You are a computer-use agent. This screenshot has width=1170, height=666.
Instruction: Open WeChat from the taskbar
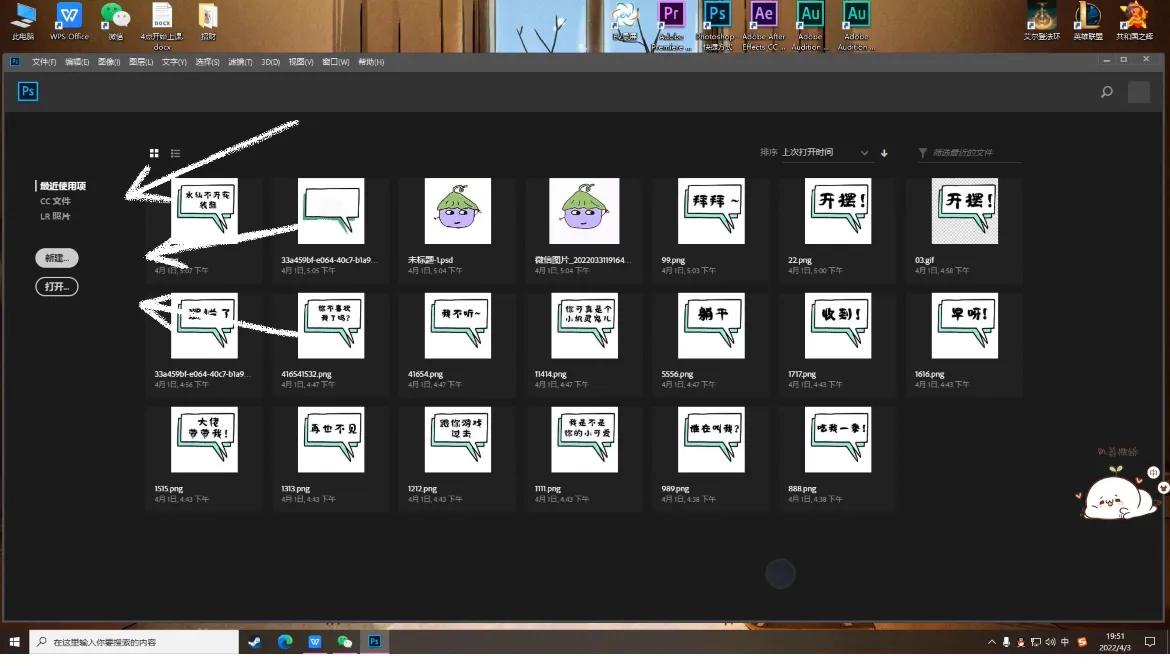click(x=345, y=642)
